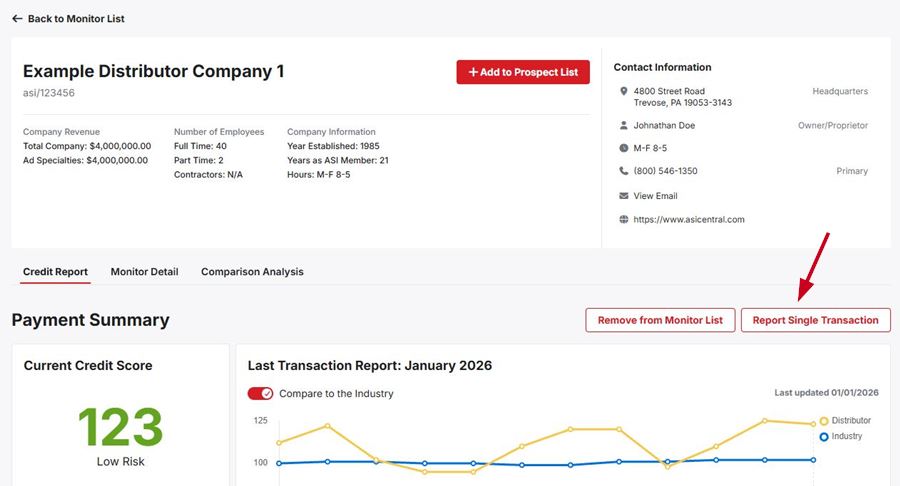This screenshot has width=900, height=486.
Task: Click the 123 credit score number
Action: point(120,428)
